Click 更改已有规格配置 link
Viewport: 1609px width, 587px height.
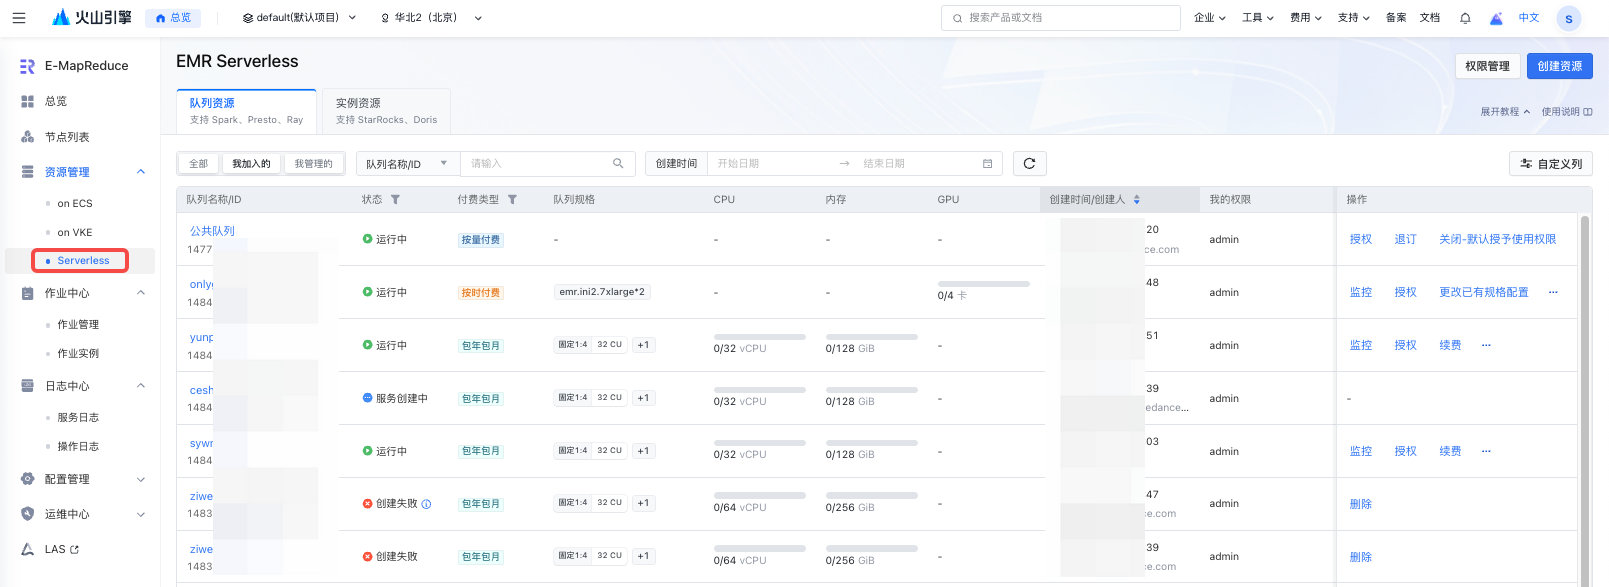1483,292
